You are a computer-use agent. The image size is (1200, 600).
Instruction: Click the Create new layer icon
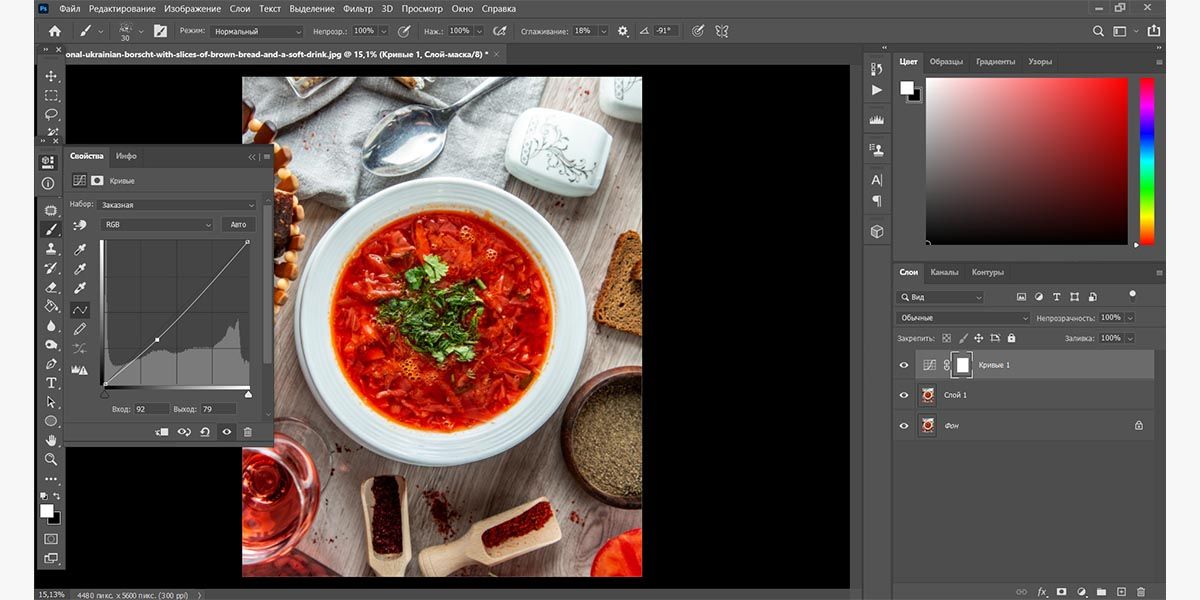(x=1122, y=592)
